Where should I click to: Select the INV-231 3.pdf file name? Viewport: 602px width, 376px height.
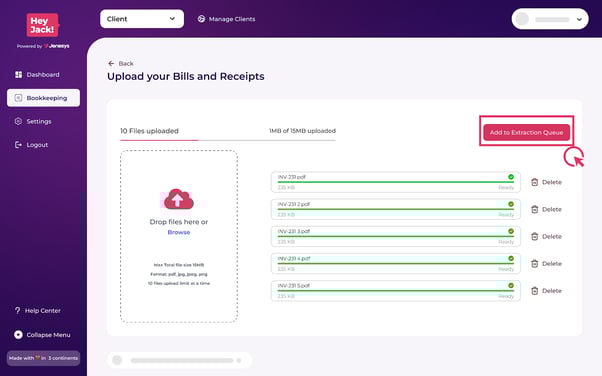294,231
